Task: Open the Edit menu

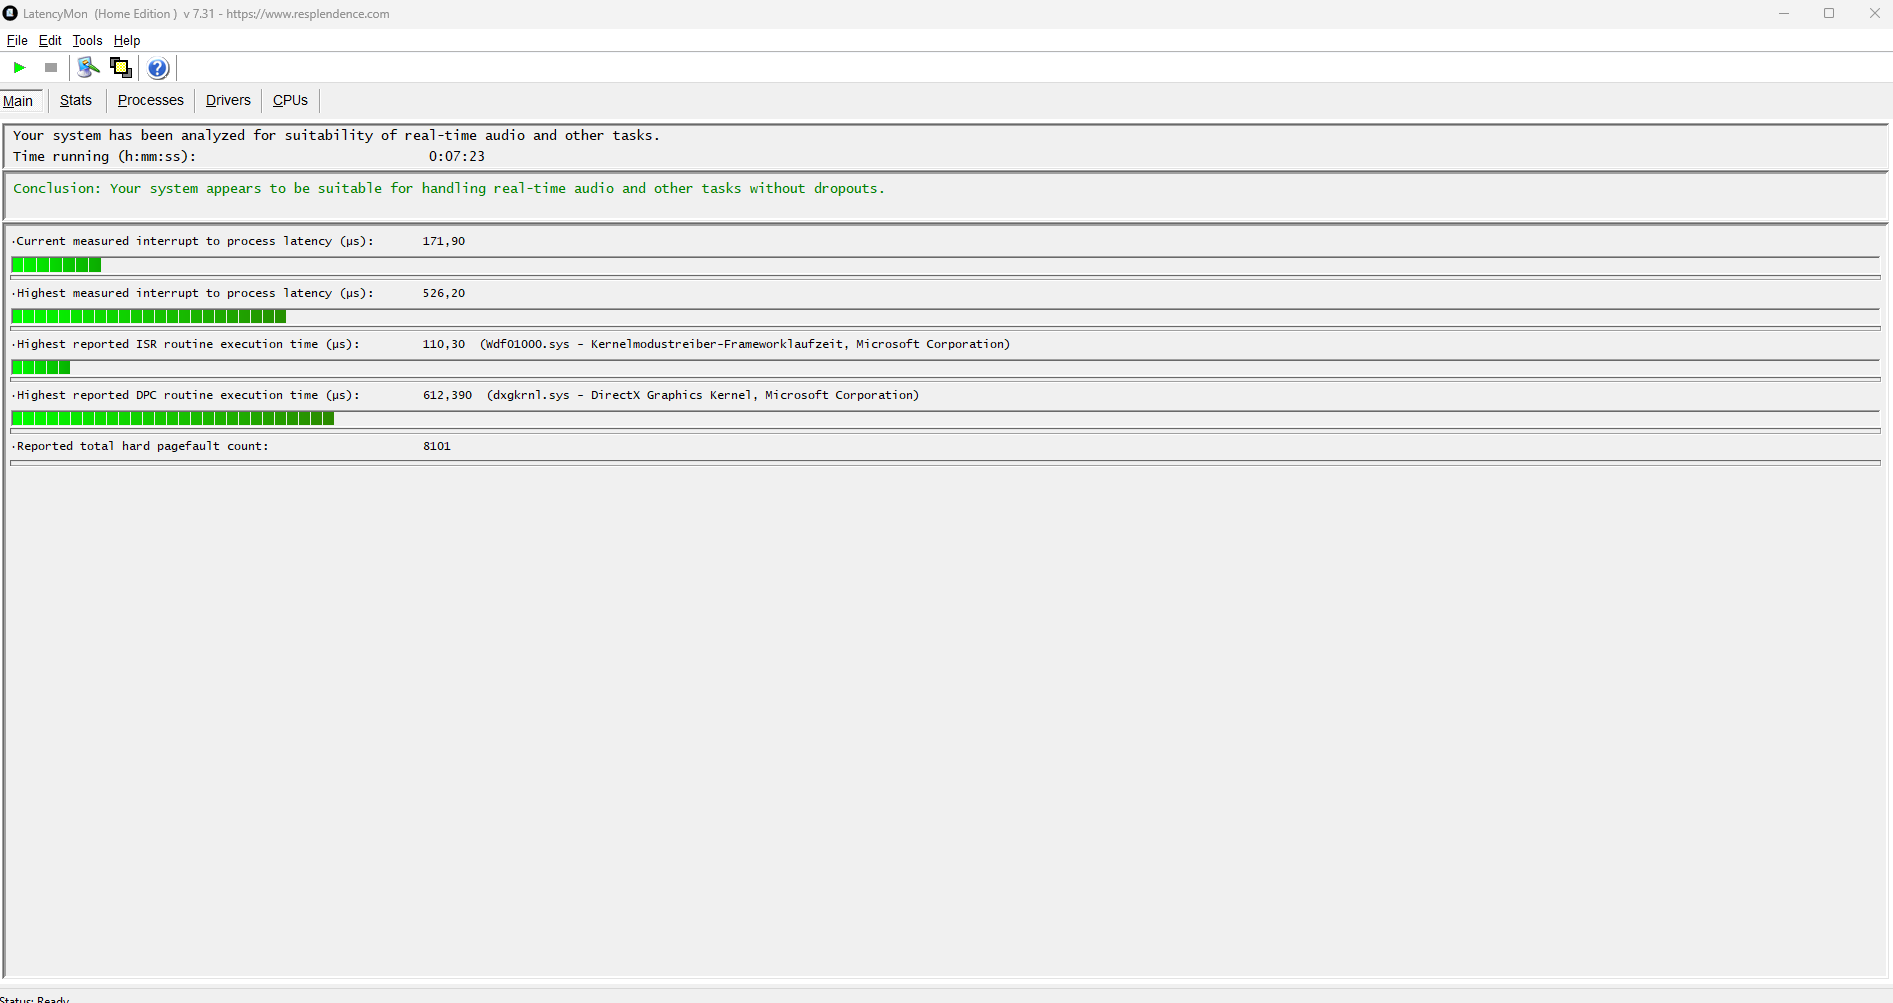Action: pos(50,41)
